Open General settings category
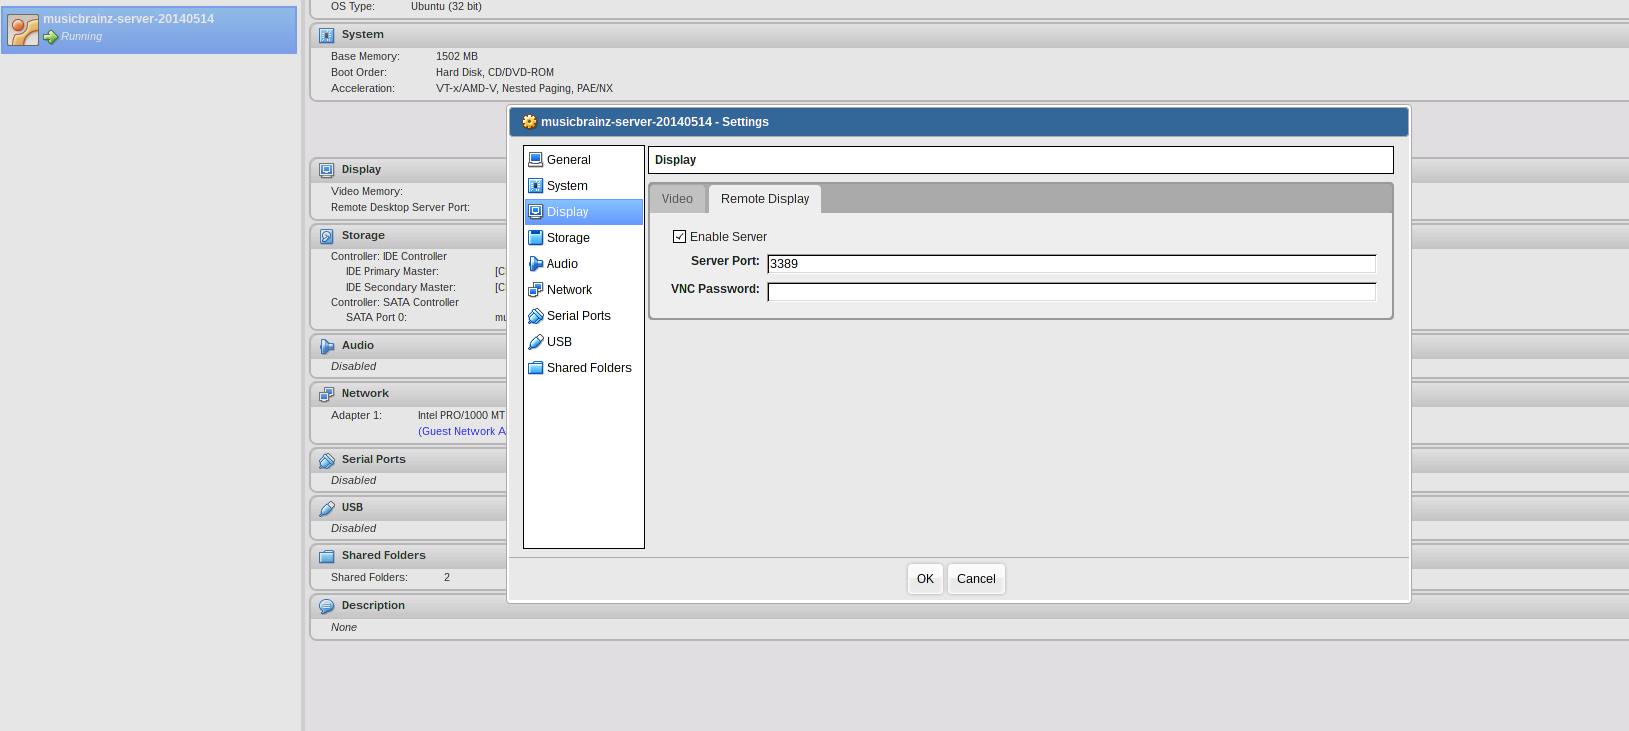Image resolution: width=1629 pixels, height=731 pixels. pos(584,160)
